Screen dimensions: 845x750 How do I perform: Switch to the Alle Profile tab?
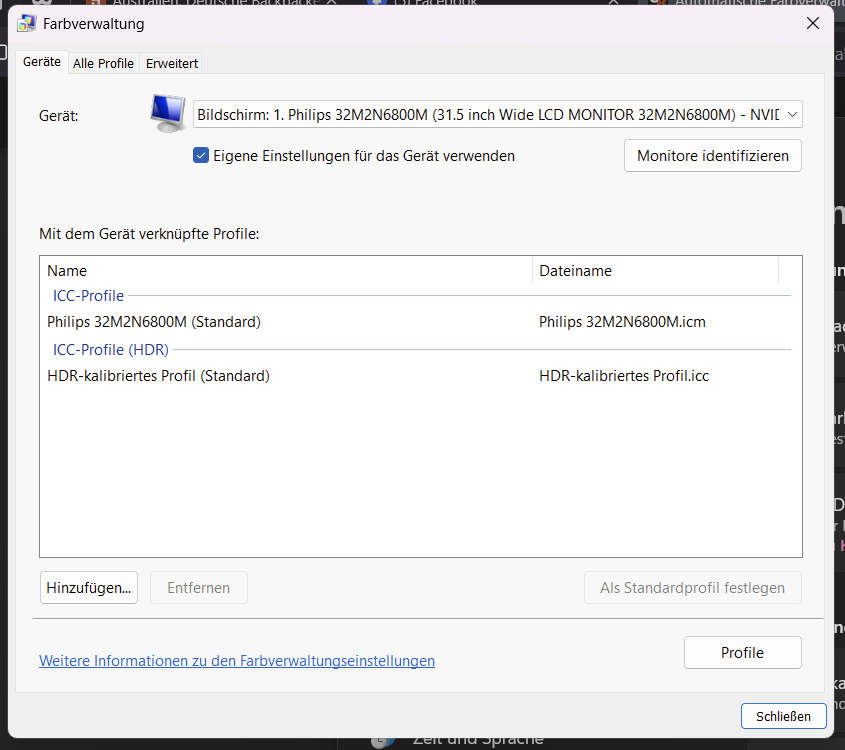[x=103, y=63]
